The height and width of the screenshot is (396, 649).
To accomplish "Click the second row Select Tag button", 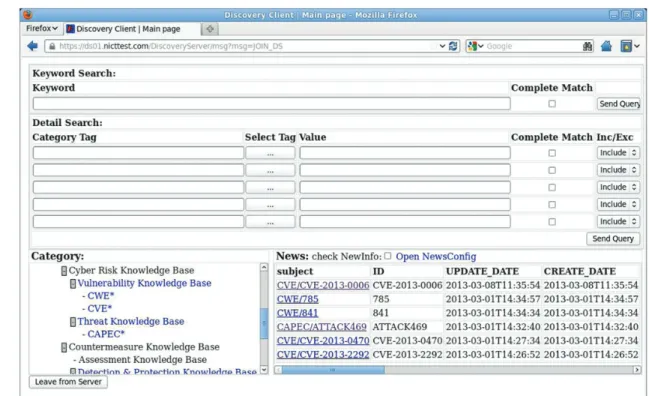I will click(270, 170).
